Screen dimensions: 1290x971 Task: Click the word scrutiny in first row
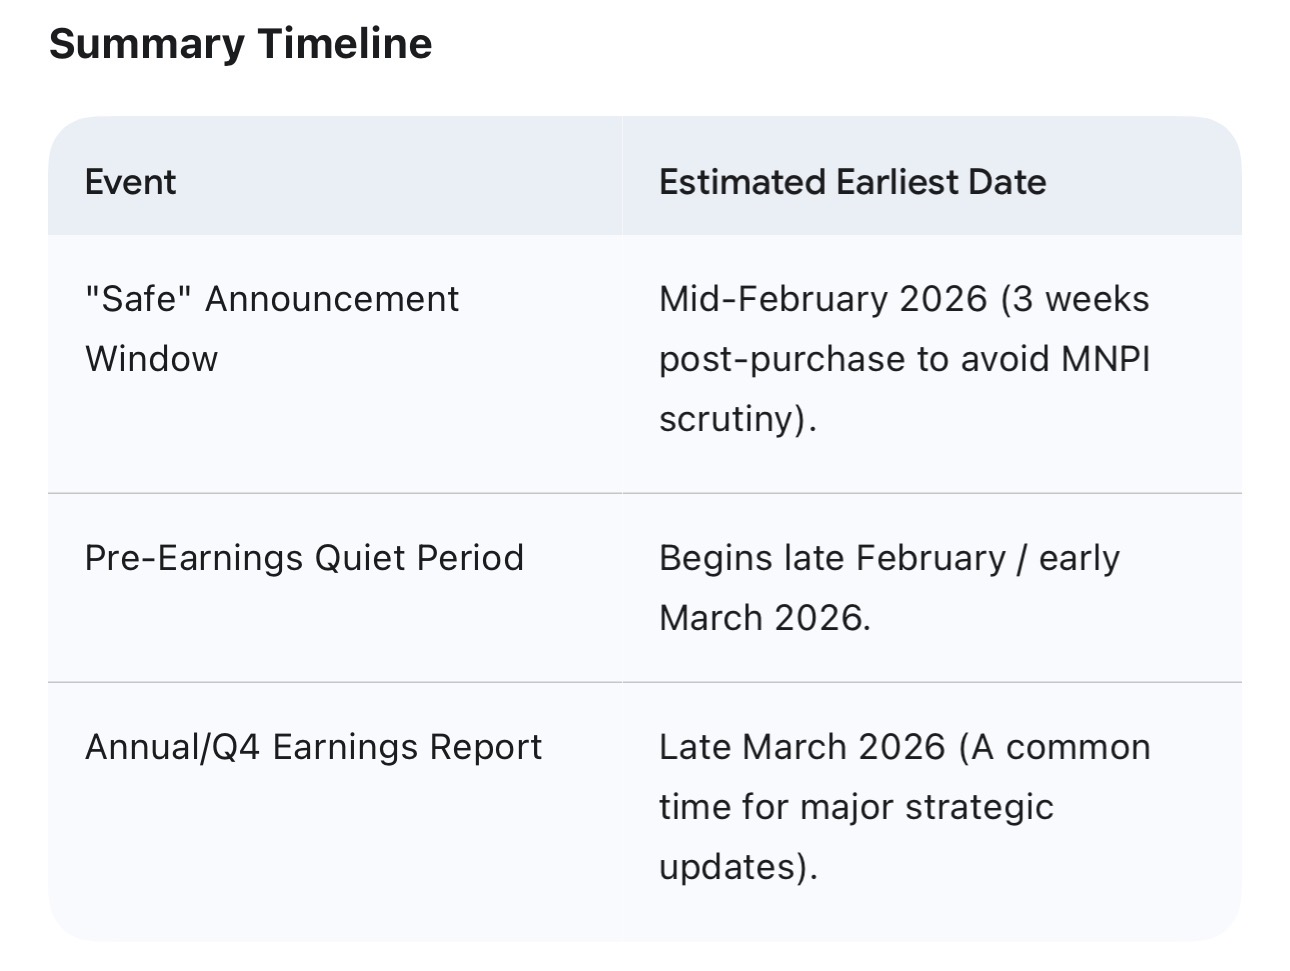tap(730, 418)
